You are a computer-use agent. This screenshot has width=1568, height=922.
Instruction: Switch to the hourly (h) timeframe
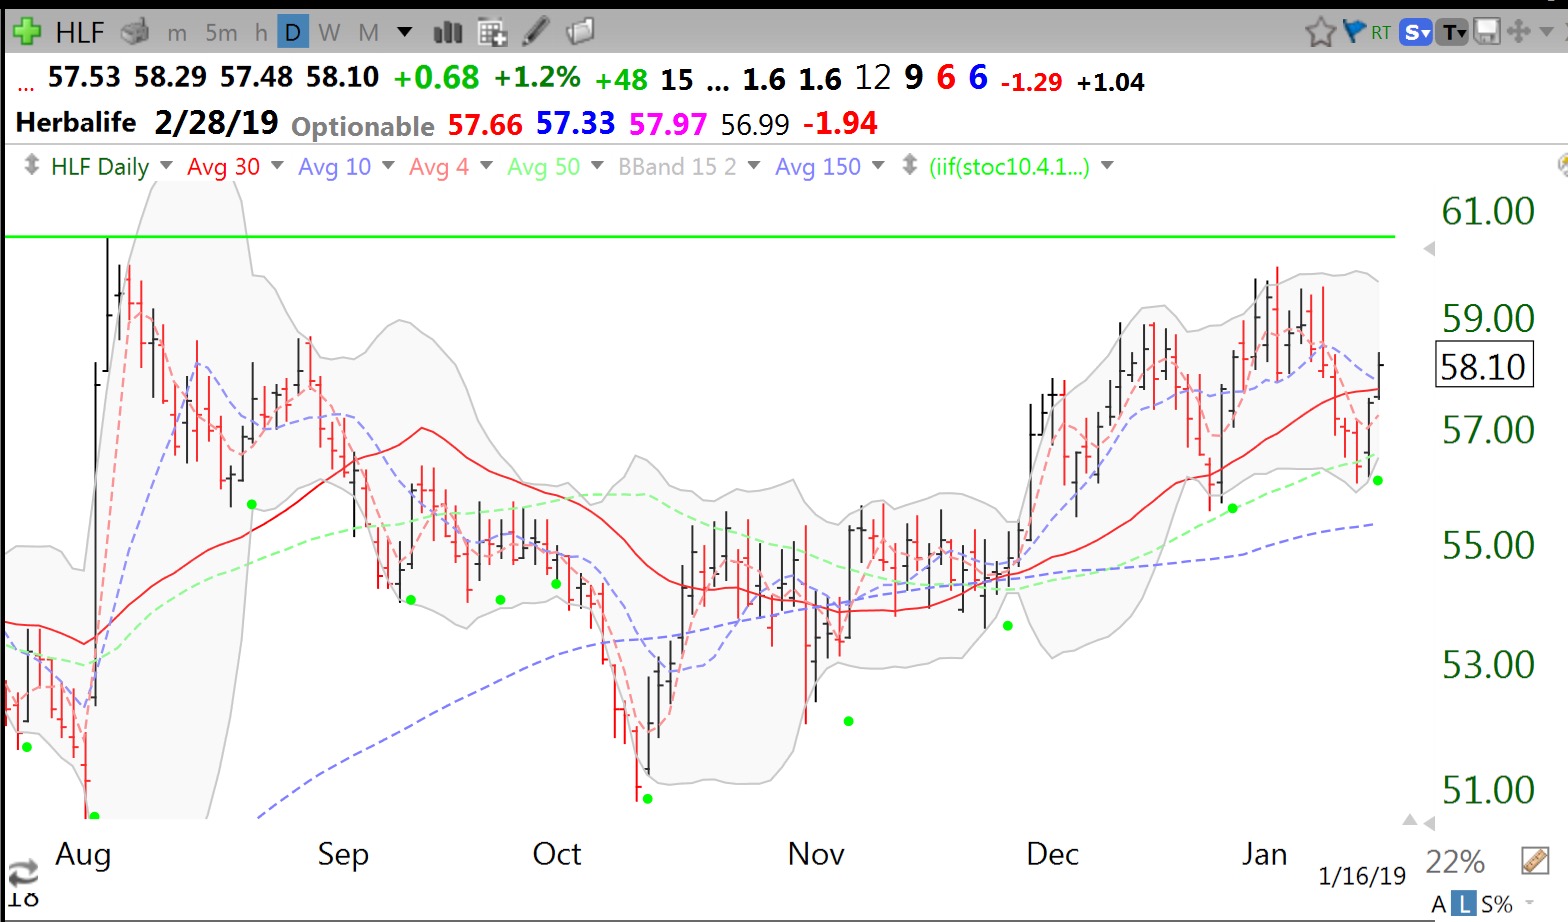pyautogui.click(x=261, y=33)
